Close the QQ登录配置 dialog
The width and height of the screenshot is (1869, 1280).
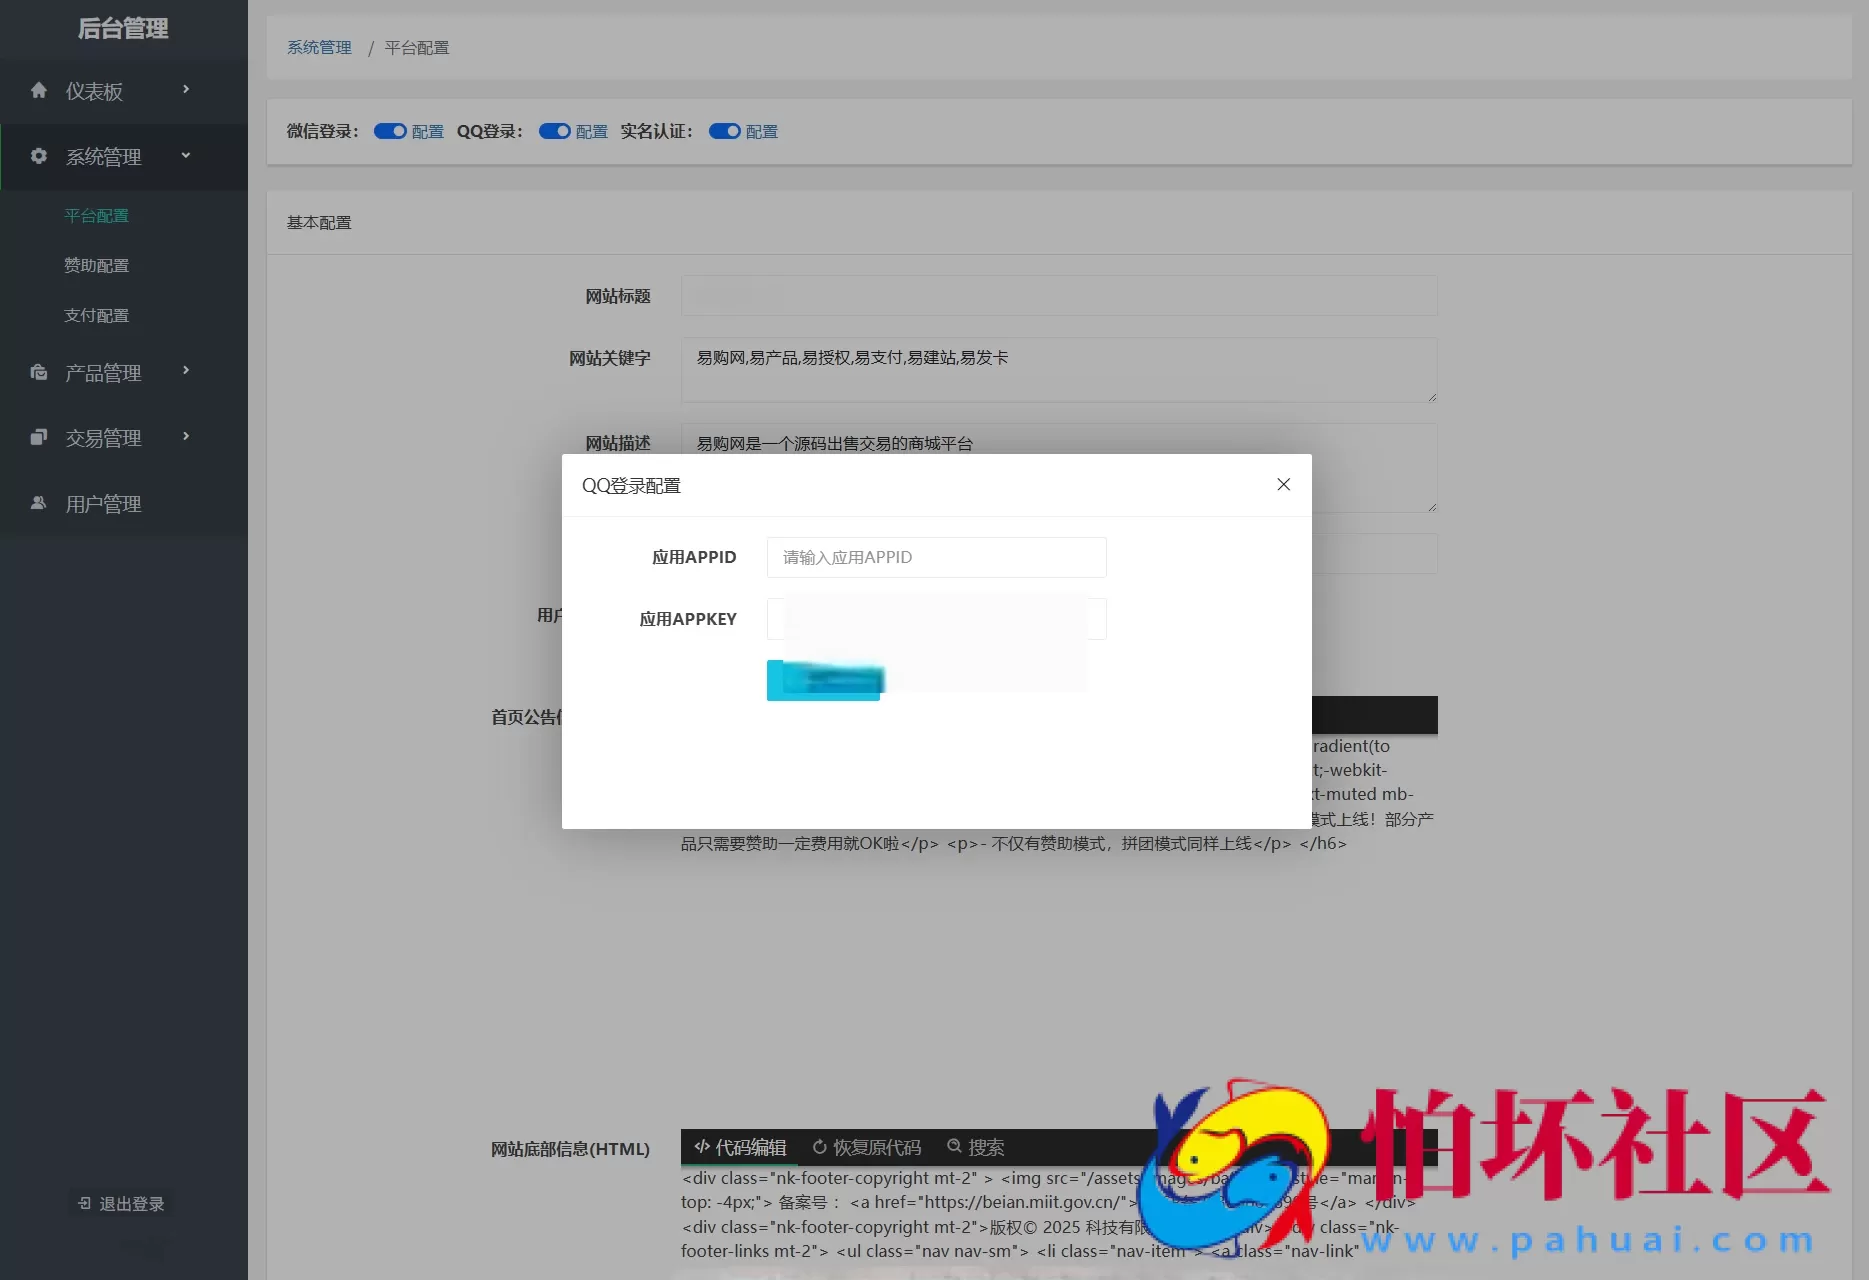click(x=1283, y=485)
